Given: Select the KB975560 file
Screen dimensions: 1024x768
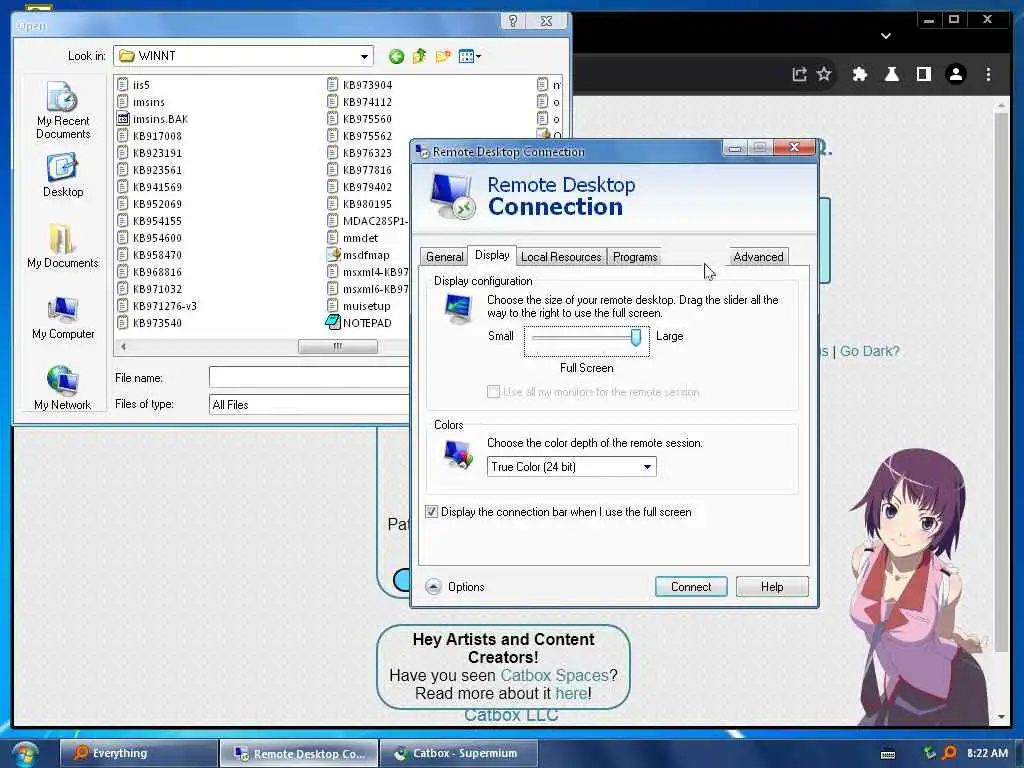Looking at the screenshot, I should coord(359,119).
